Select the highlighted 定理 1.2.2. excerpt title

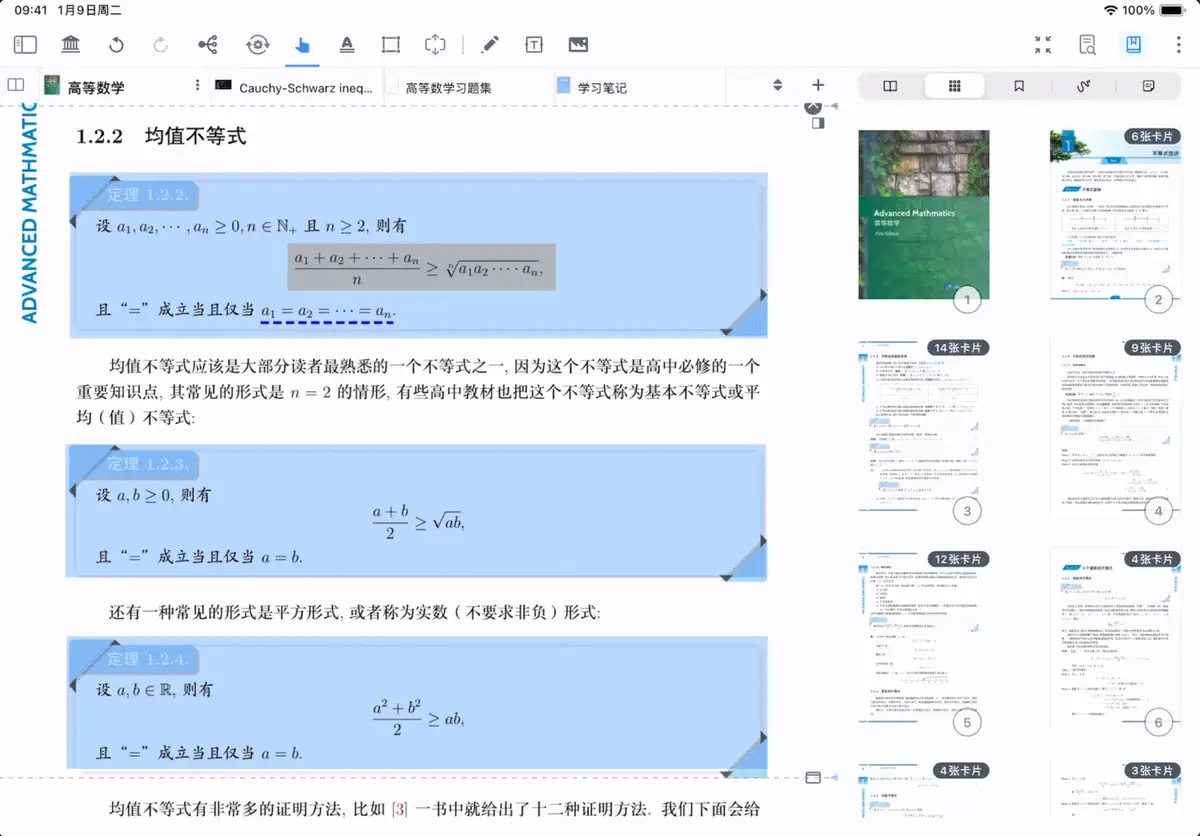147,195
